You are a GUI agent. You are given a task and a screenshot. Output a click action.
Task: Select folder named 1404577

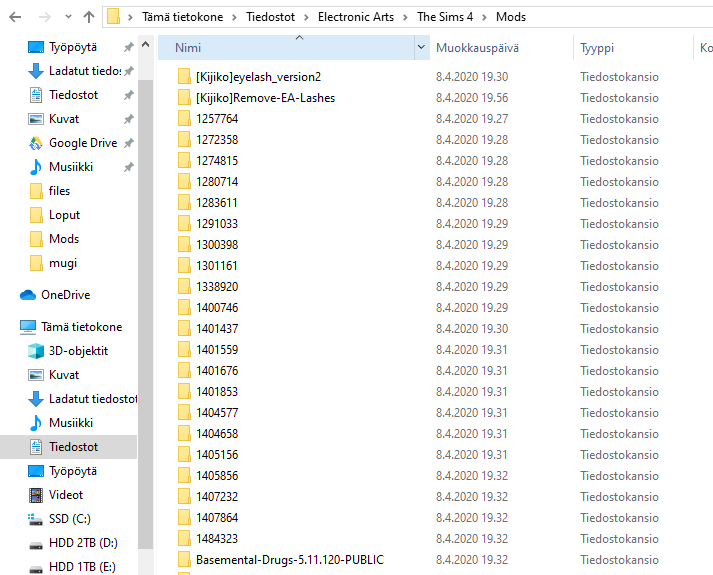point(217,413)
